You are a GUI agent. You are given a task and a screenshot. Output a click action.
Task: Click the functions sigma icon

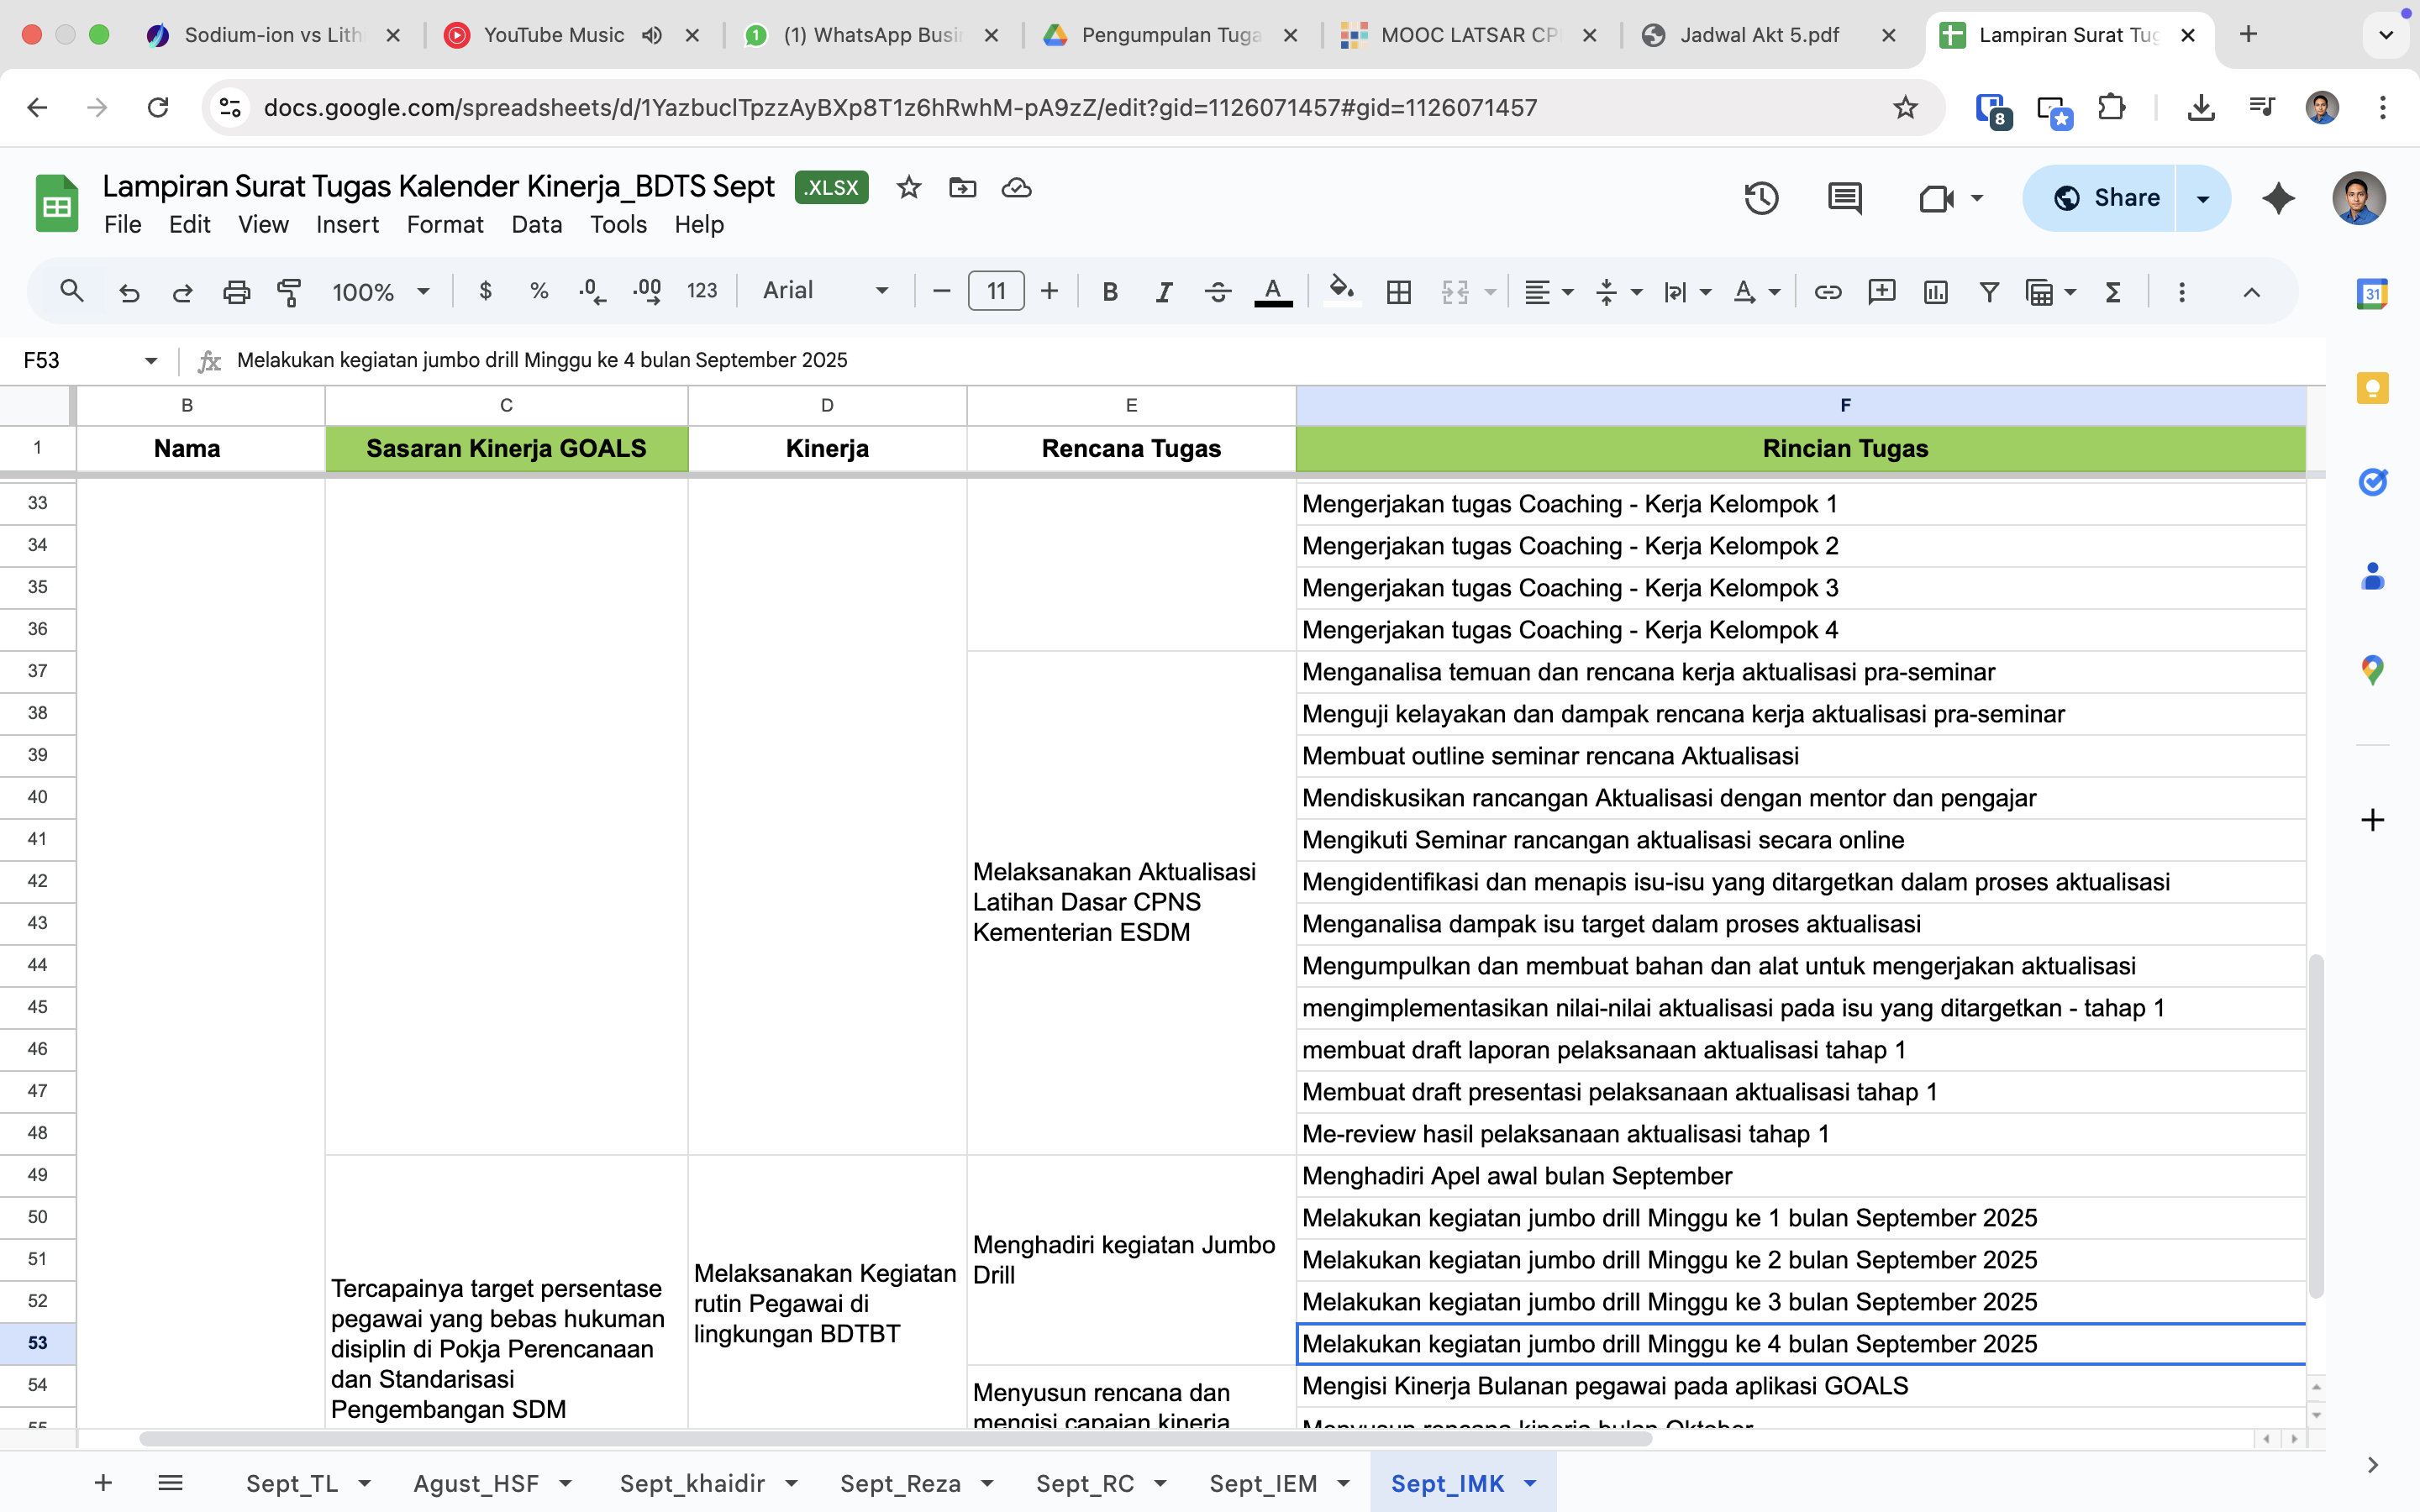[x=2113, y=292]
